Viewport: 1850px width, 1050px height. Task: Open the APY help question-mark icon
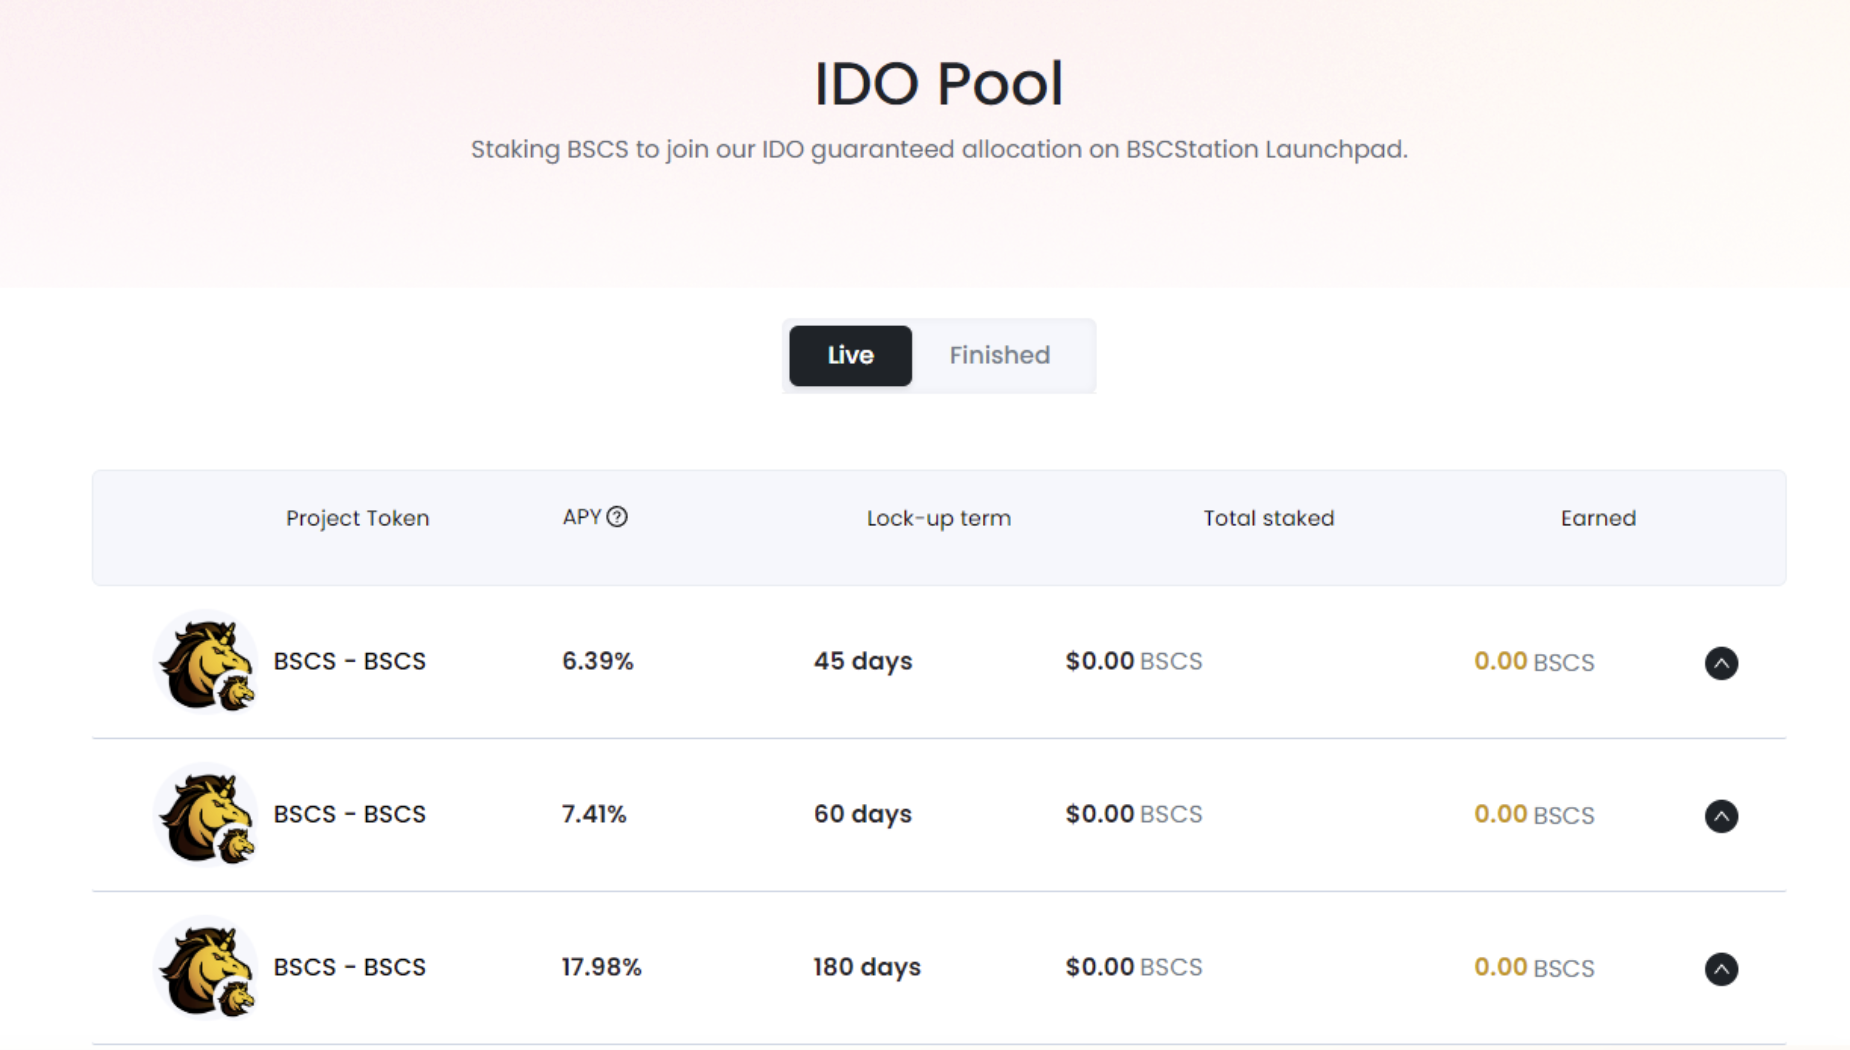[x=617, y=517]
